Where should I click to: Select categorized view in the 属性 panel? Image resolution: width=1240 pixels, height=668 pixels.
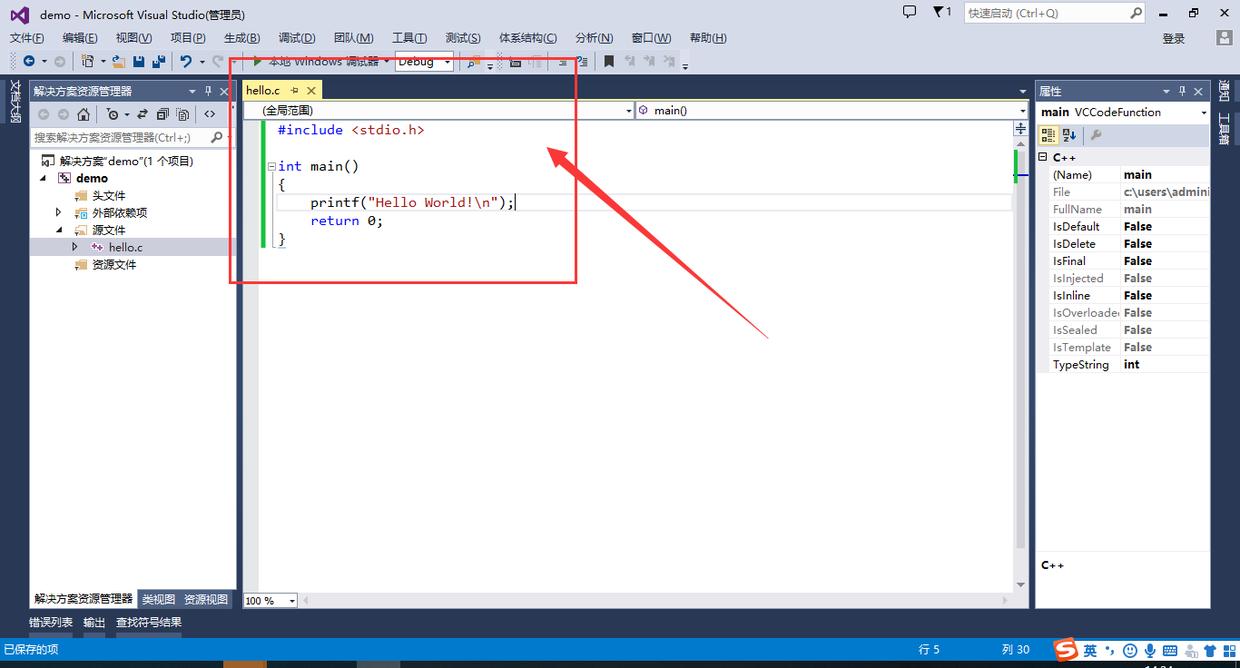coord(1048,134)
